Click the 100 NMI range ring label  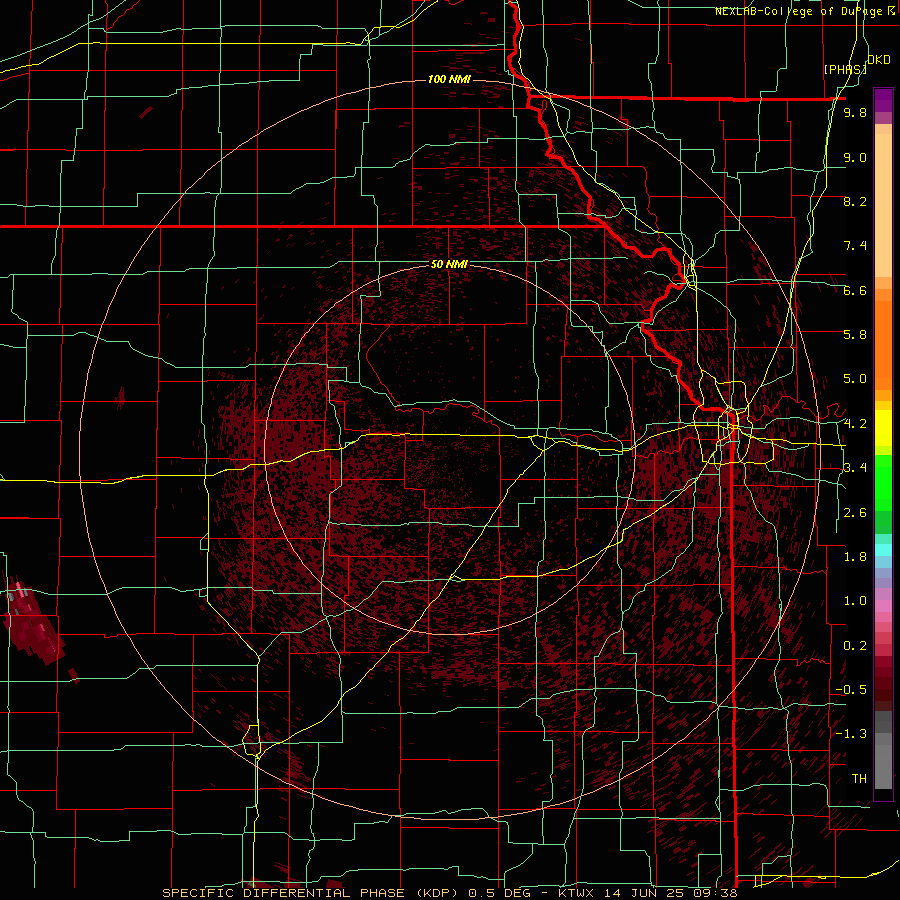coord(449,79)
